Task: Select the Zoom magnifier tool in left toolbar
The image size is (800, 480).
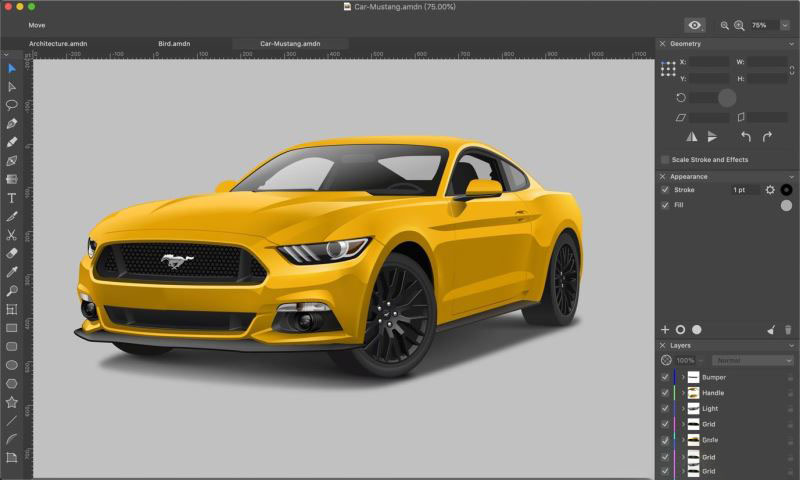Action: tap(12, 291)
